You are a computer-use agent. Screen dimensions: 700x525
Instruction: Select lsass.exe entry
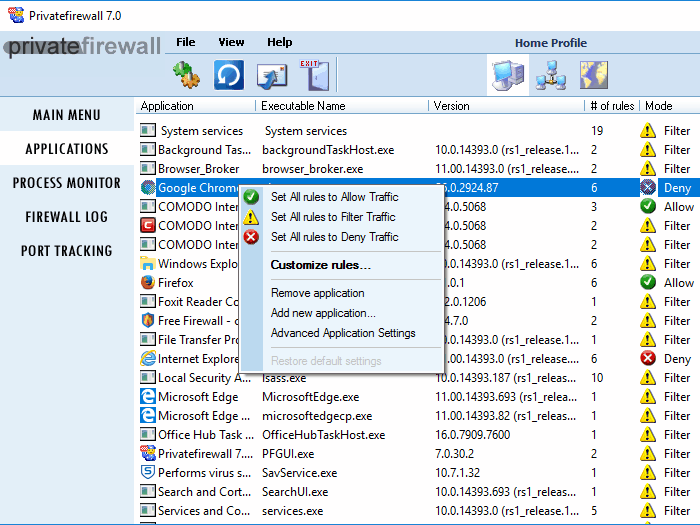point(284,379)
